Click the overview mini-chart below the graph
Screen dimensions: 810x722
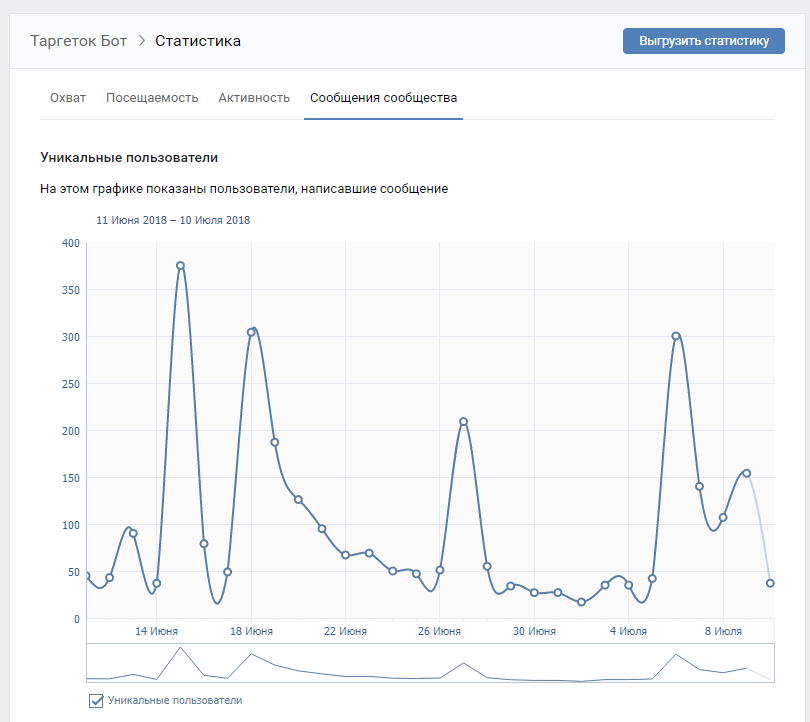[430, 664]
